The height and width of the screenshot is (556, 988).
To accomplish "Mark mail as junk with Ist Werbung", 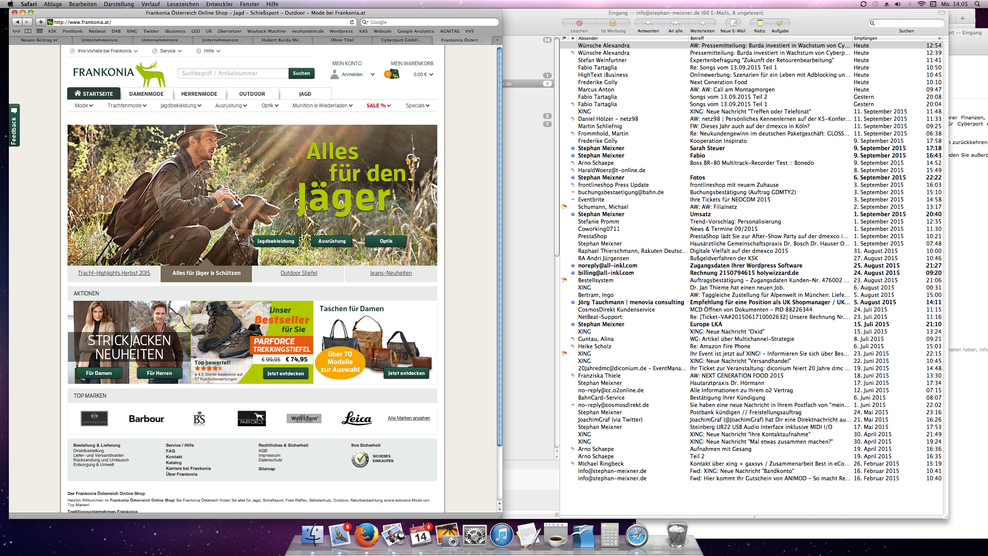I will tap(612, 23).
